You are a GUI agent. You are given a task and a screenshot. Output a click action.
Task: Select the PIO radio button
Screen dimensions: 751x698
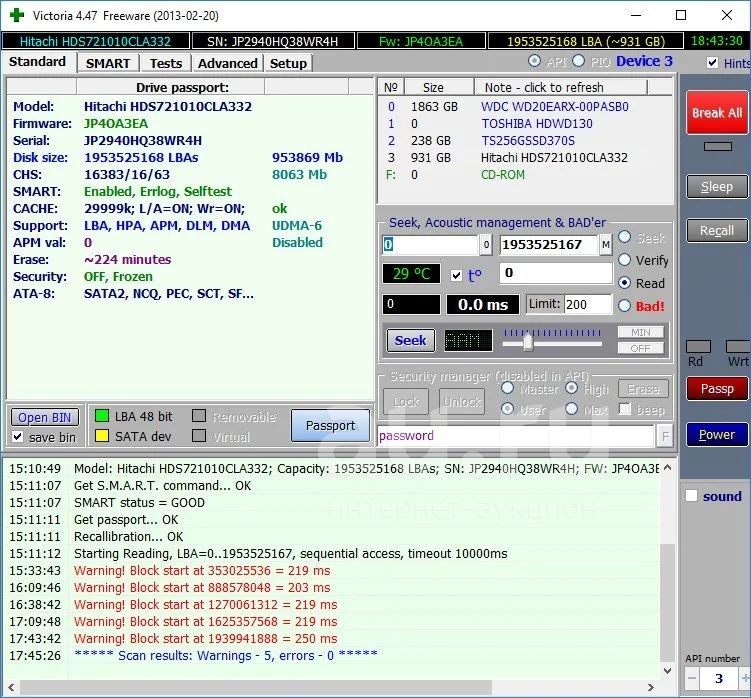pyautogui.click(x=578, y=62)
